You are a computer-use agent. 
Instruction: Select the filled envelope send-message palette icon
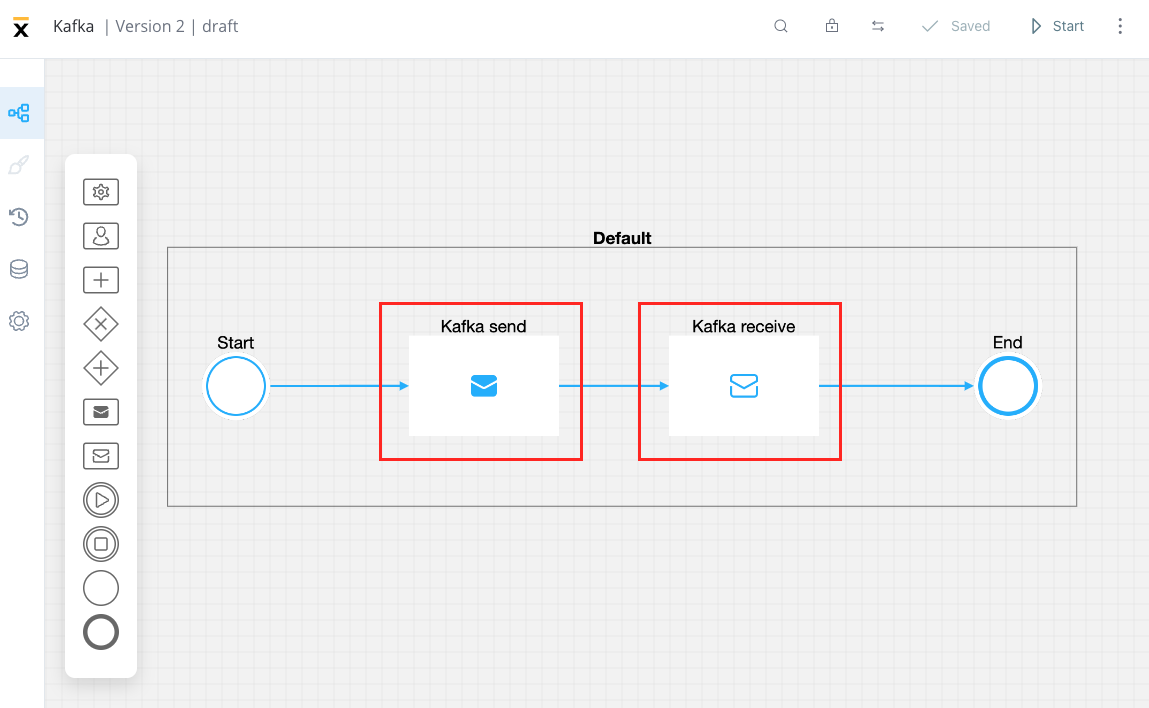coord(101,412)
